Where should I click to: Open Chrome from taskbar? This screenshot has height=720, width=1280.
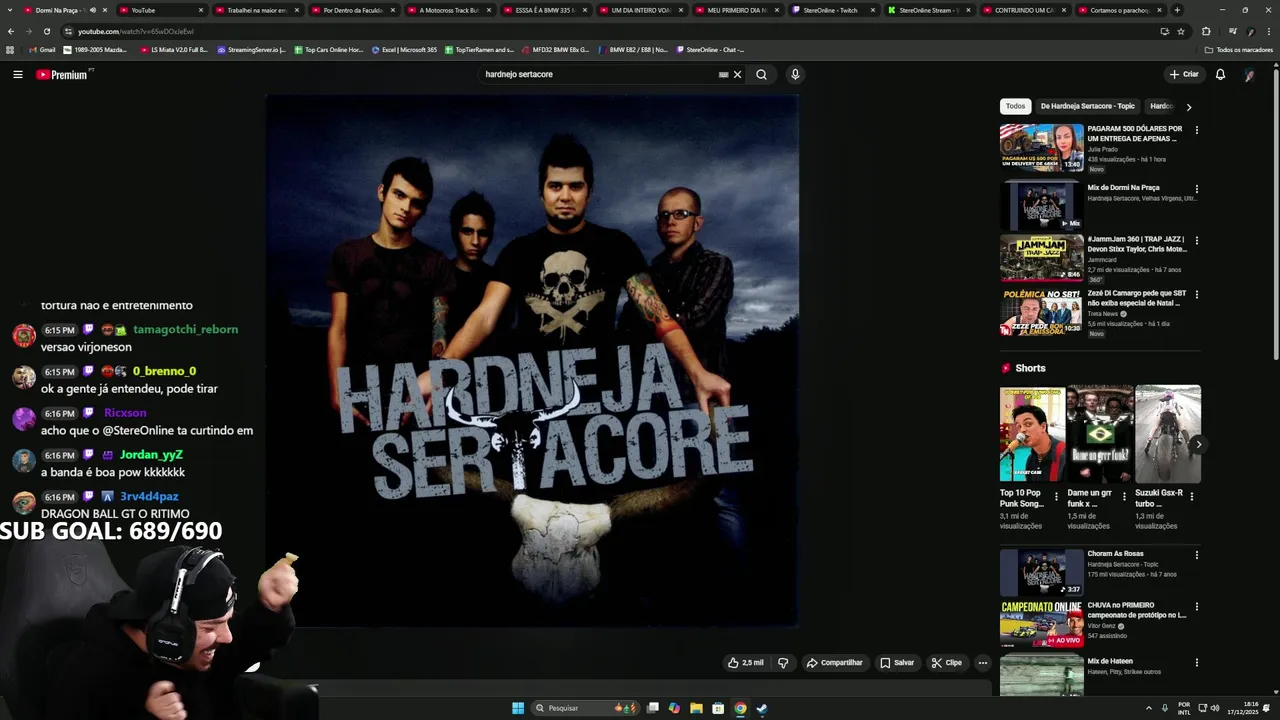click(x=740, y=708)
